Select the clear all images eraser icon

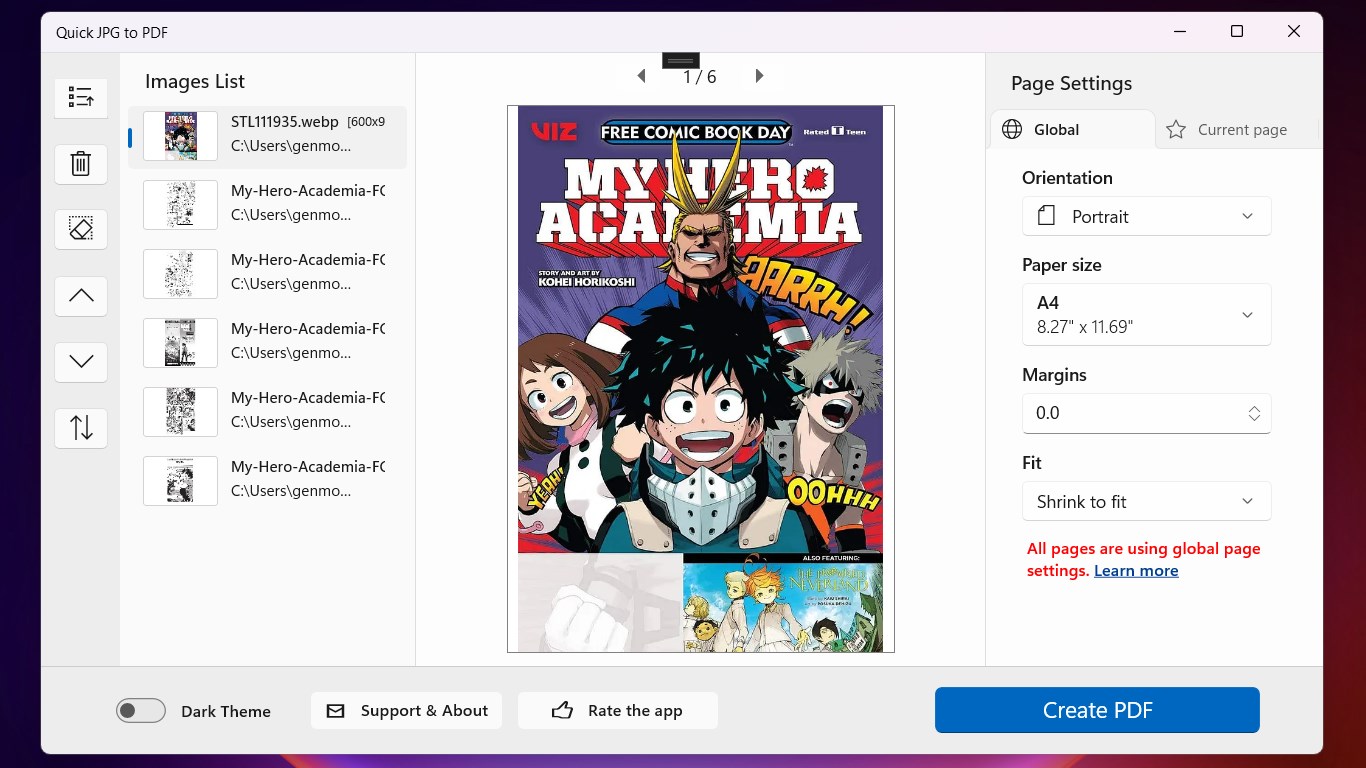[80, 229]
